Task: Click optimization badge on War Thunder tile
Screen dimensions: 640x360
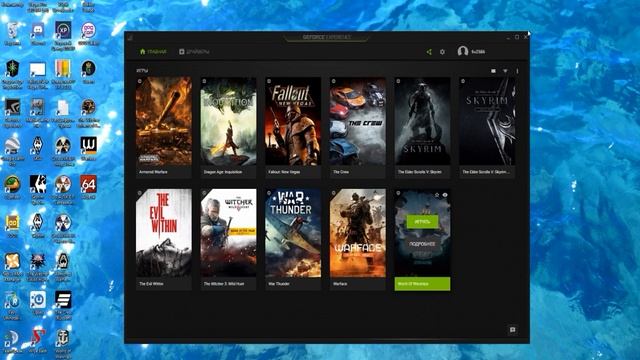Action: [x=269, y=193]
